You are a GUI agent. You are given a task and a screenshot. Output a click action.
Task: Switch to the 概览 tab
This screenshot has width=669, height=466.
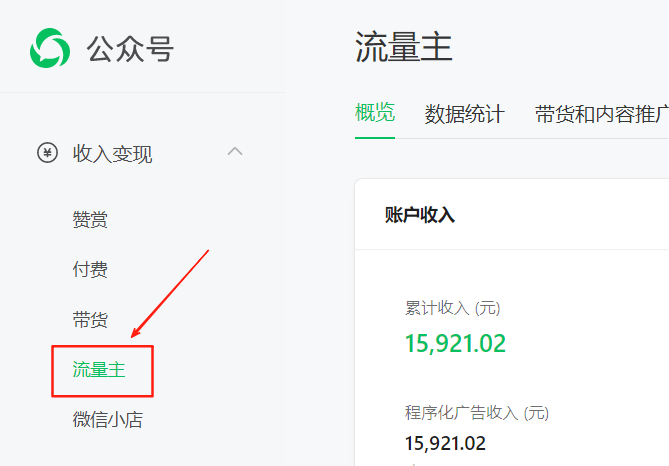click(x=375, y=113)
